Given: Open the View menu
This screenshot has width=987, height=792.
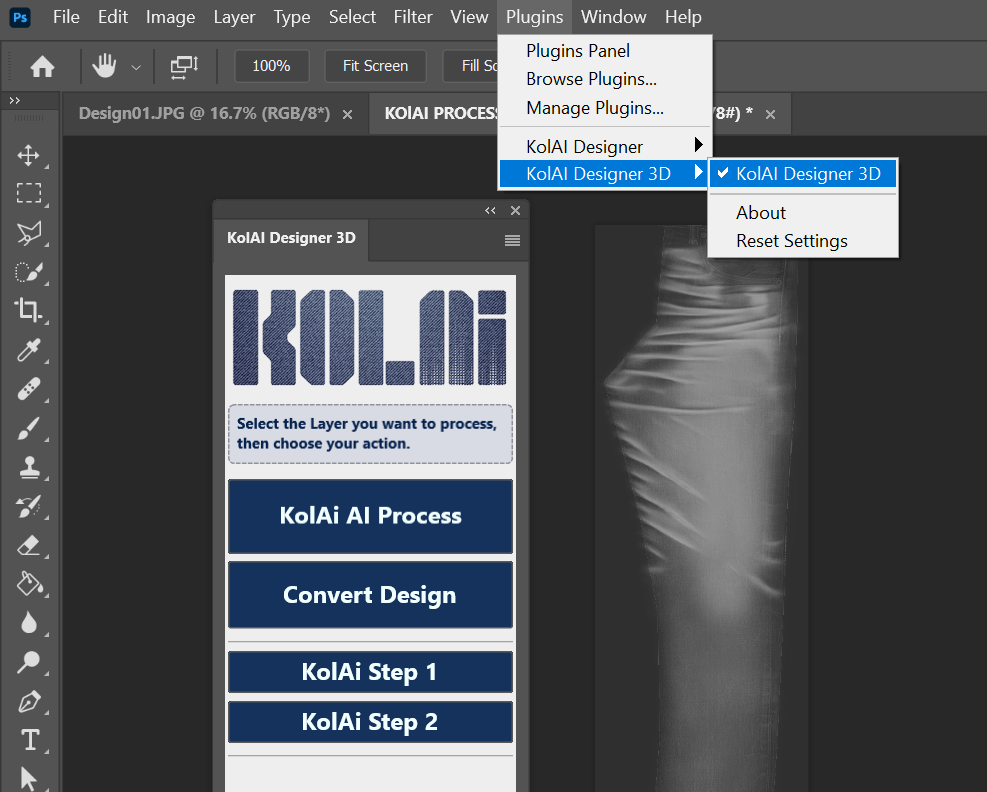Looking at the screenshot, I should (x=469, y=17).
